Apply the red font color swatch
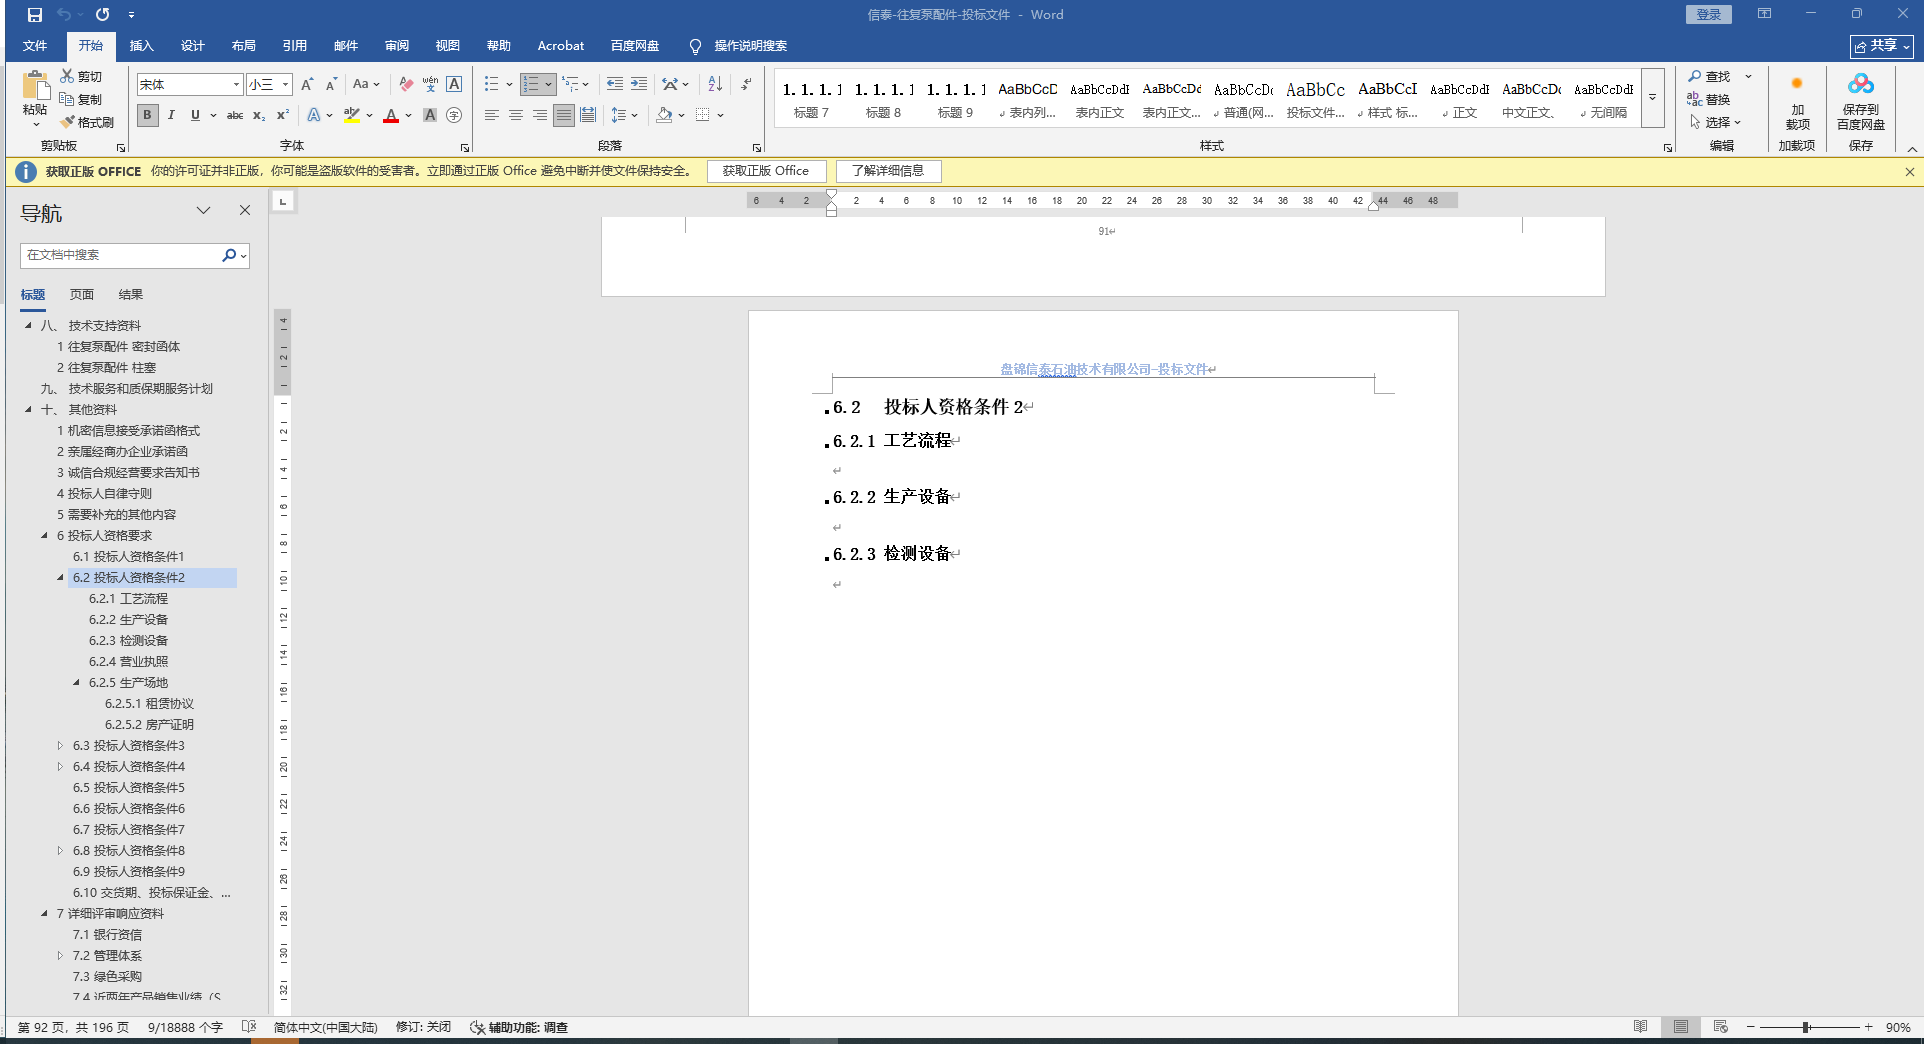 click(x=391, y=116)
